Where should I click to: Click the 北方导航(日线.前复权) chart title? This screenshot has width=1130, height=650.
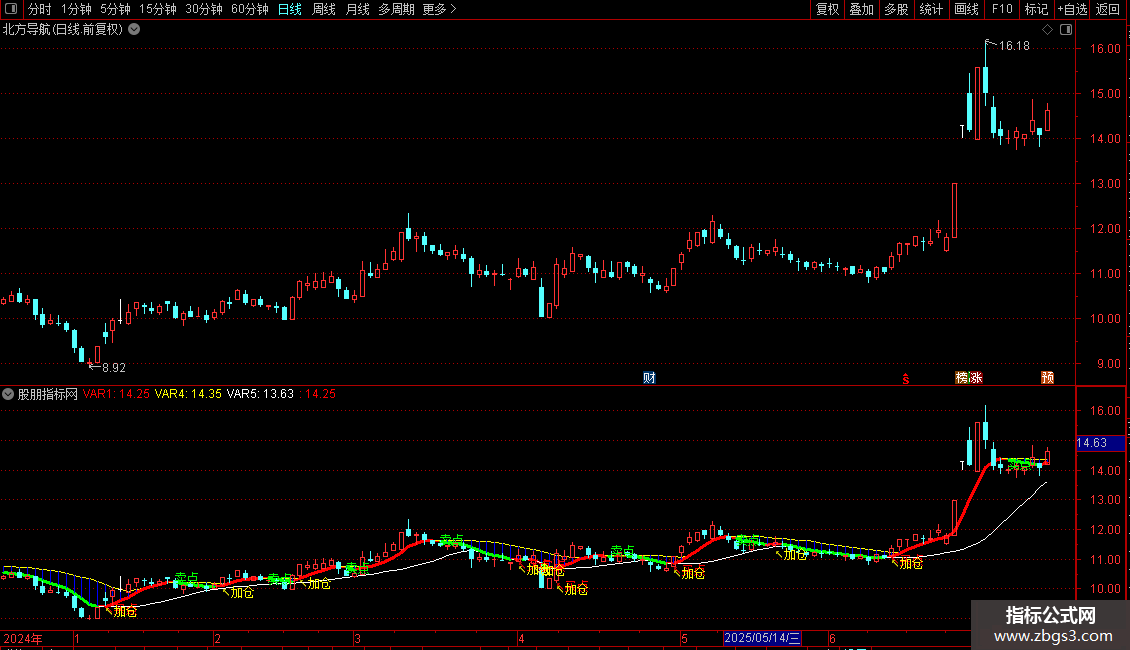point(63,30)
